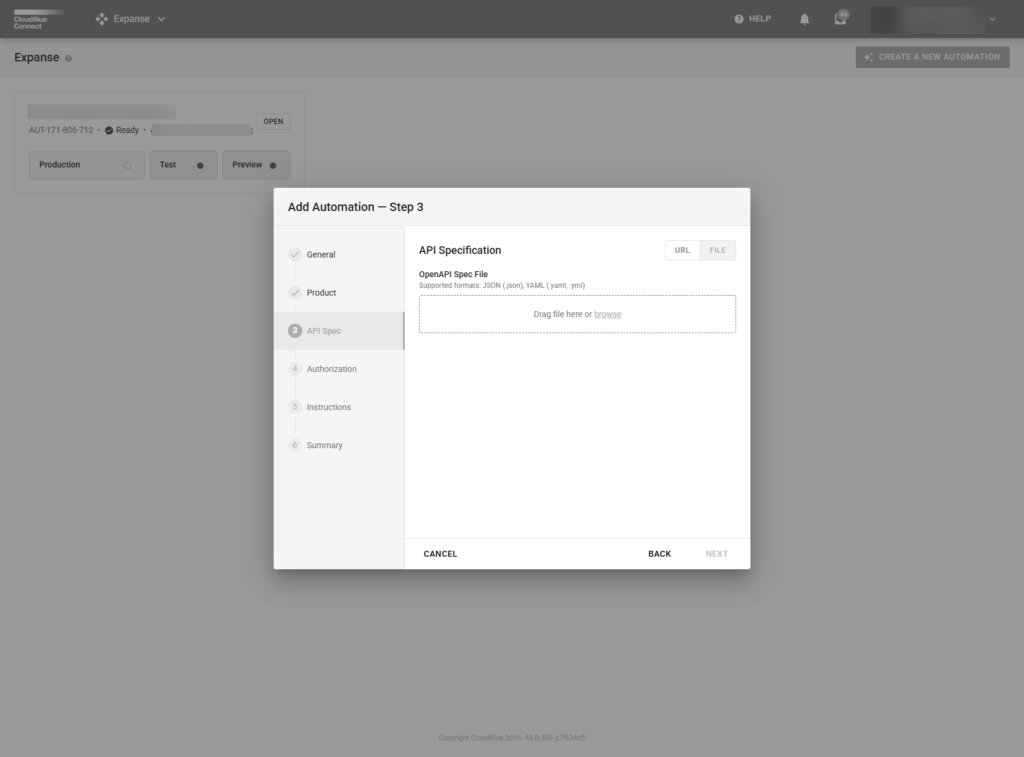Go to the Instructions step

339,407
